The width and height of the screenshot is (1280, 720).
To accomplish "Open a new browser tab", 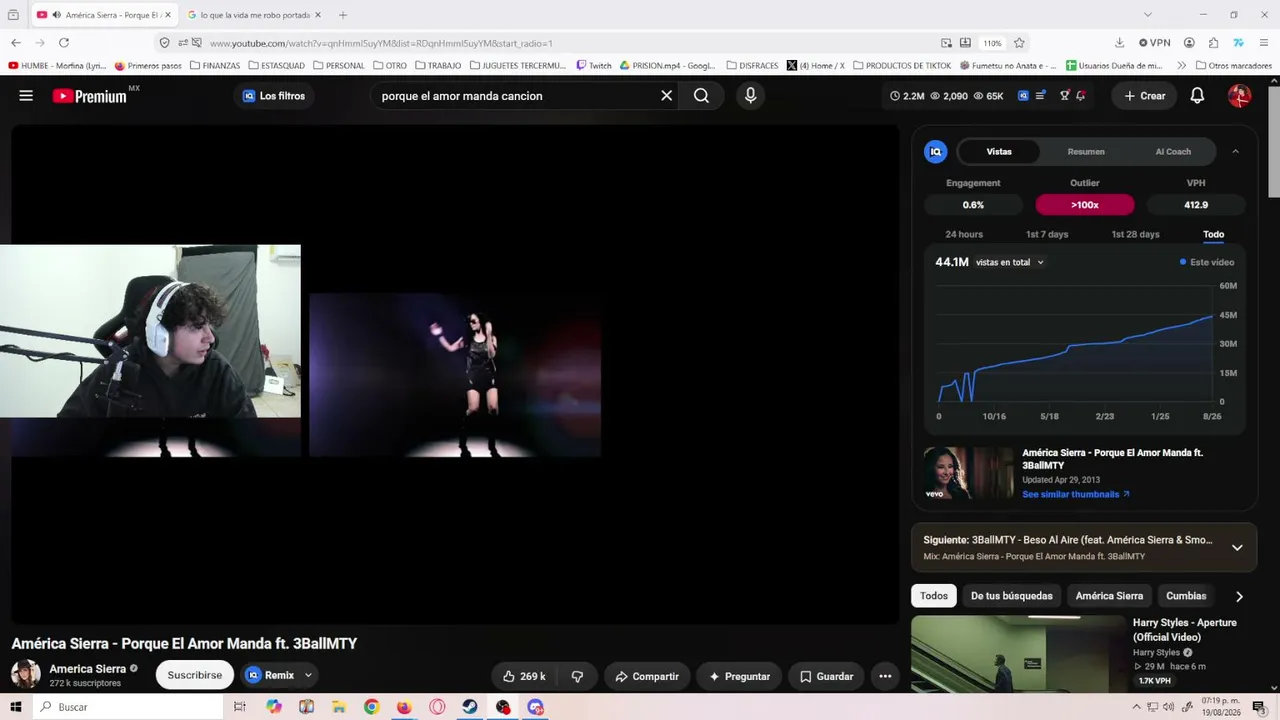I will pyautogui.click(x=343, y=15).
